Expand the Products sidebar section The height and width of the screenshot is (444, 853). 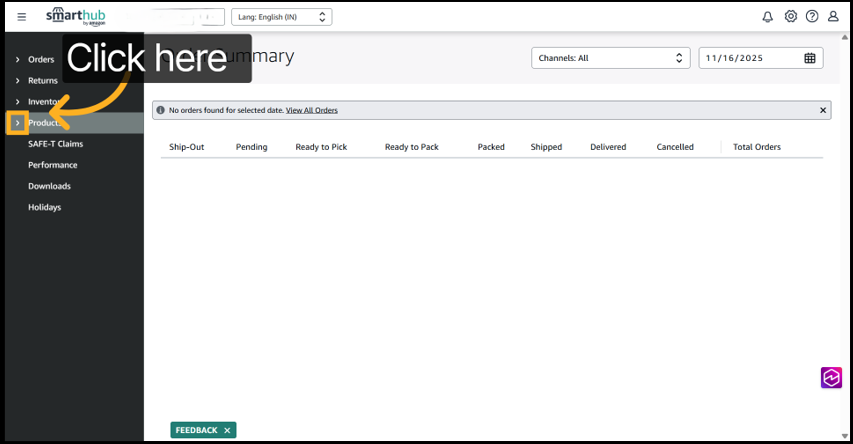pyautogui.click(x=17, y=123)
